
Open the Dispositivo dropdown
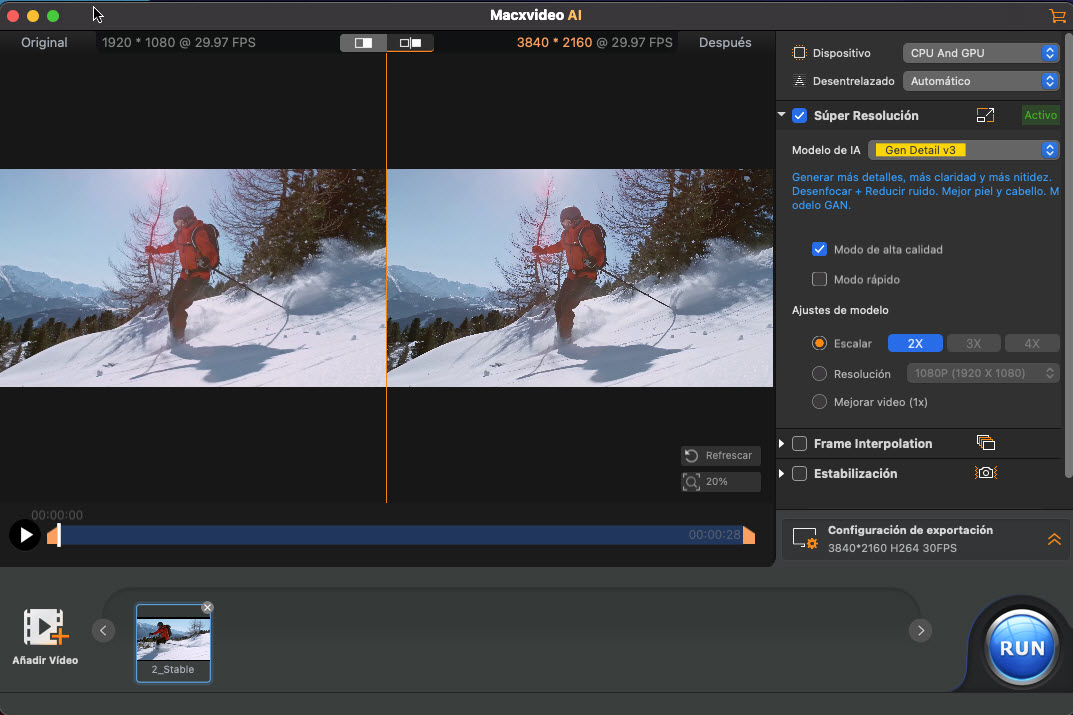tap(980, 53)
